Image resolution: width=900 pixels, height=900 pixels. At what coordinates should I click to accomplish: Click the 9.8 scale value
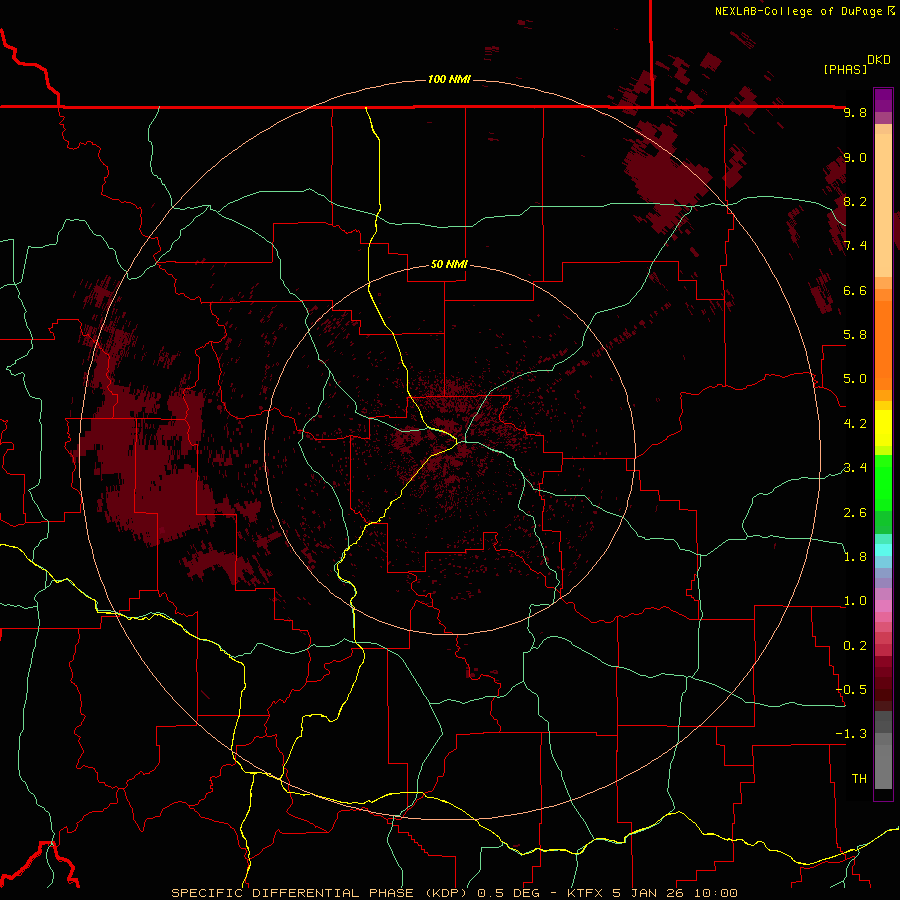[x=855, y=112]
